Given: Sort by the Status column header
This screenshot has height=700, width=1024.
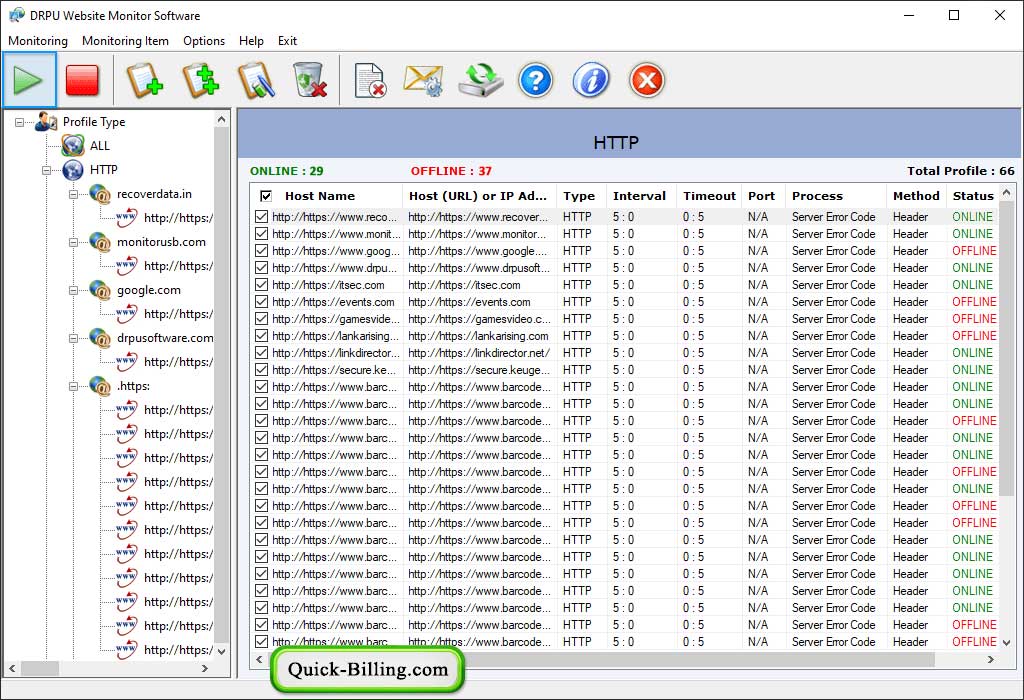Looking at the screenshot, I should coord(972,196).
